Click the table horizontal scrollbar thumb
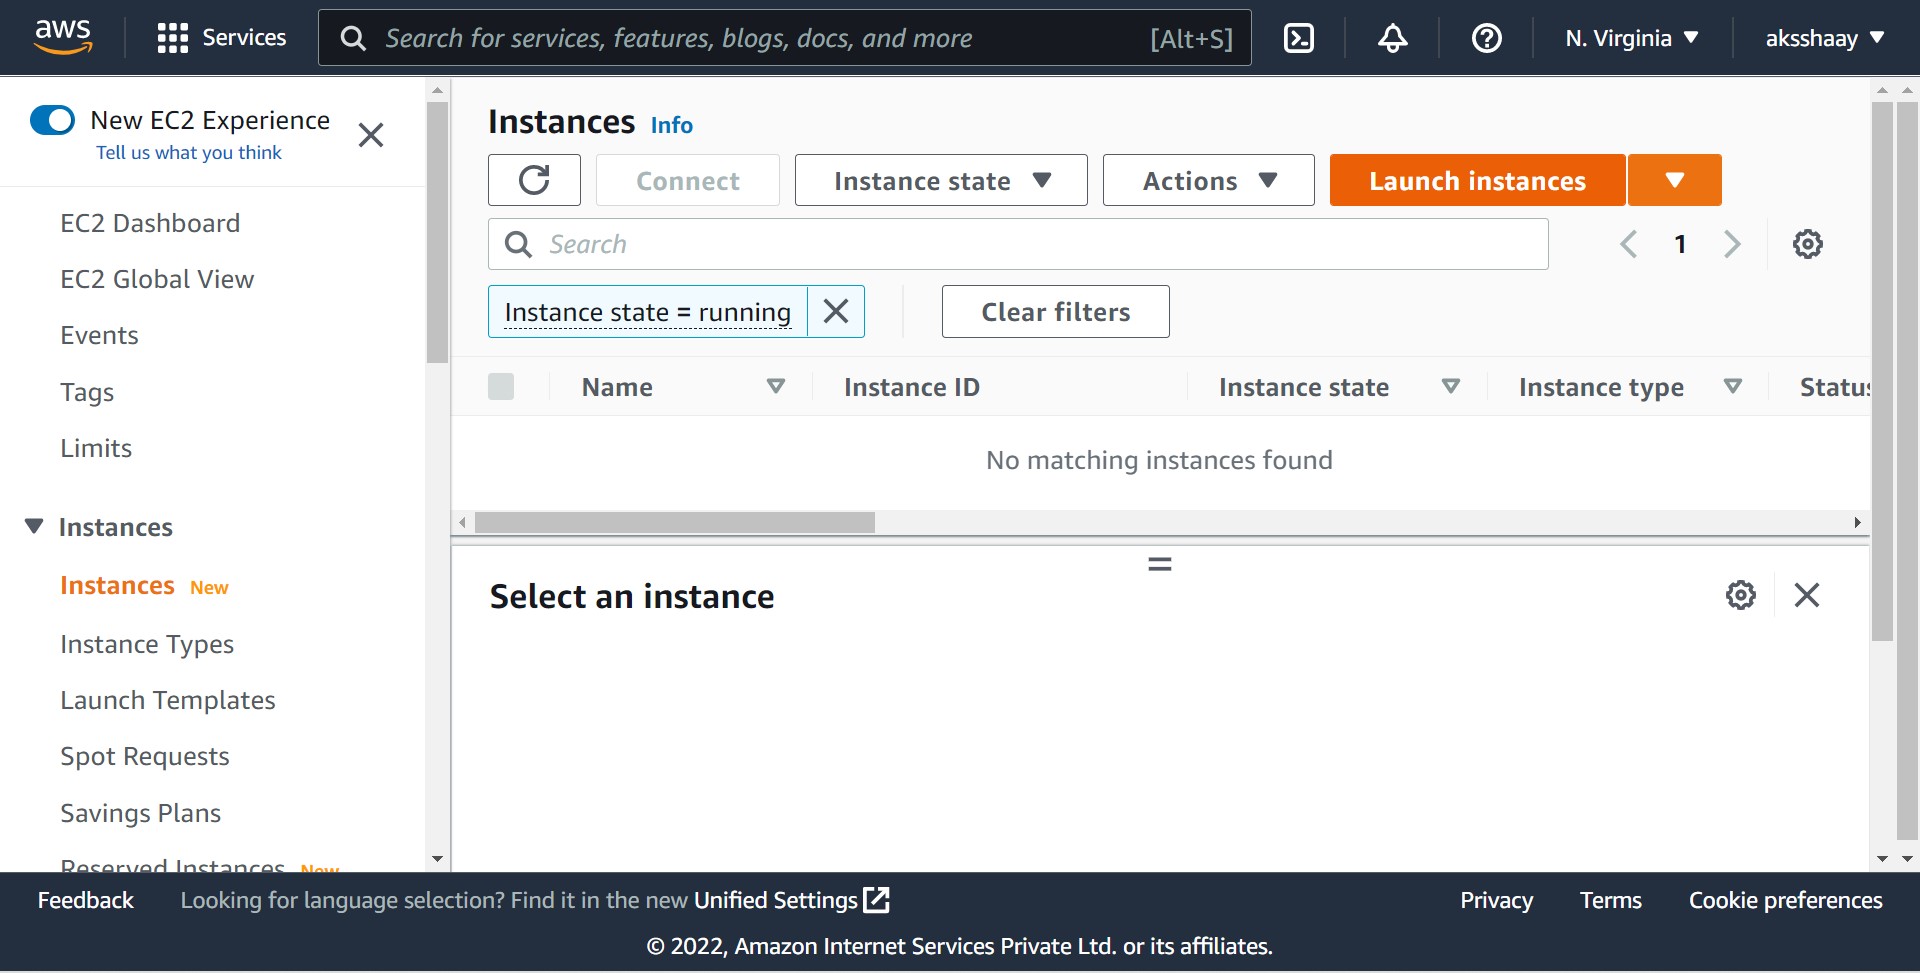1920x973 pixels. [x=675, y=522]
